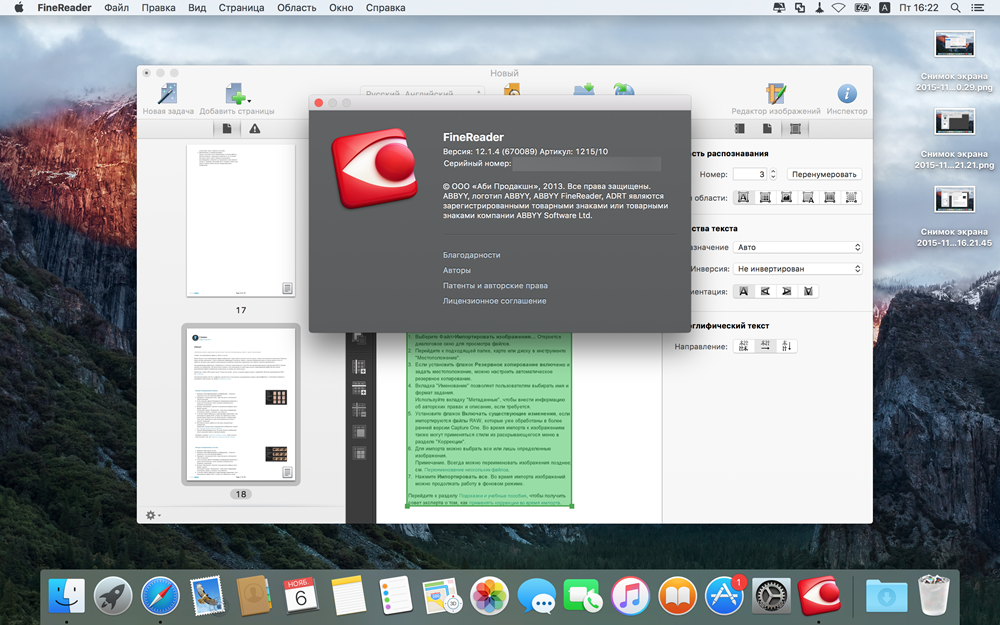Open the Область menu in menu bar

[x=297, y=8]
